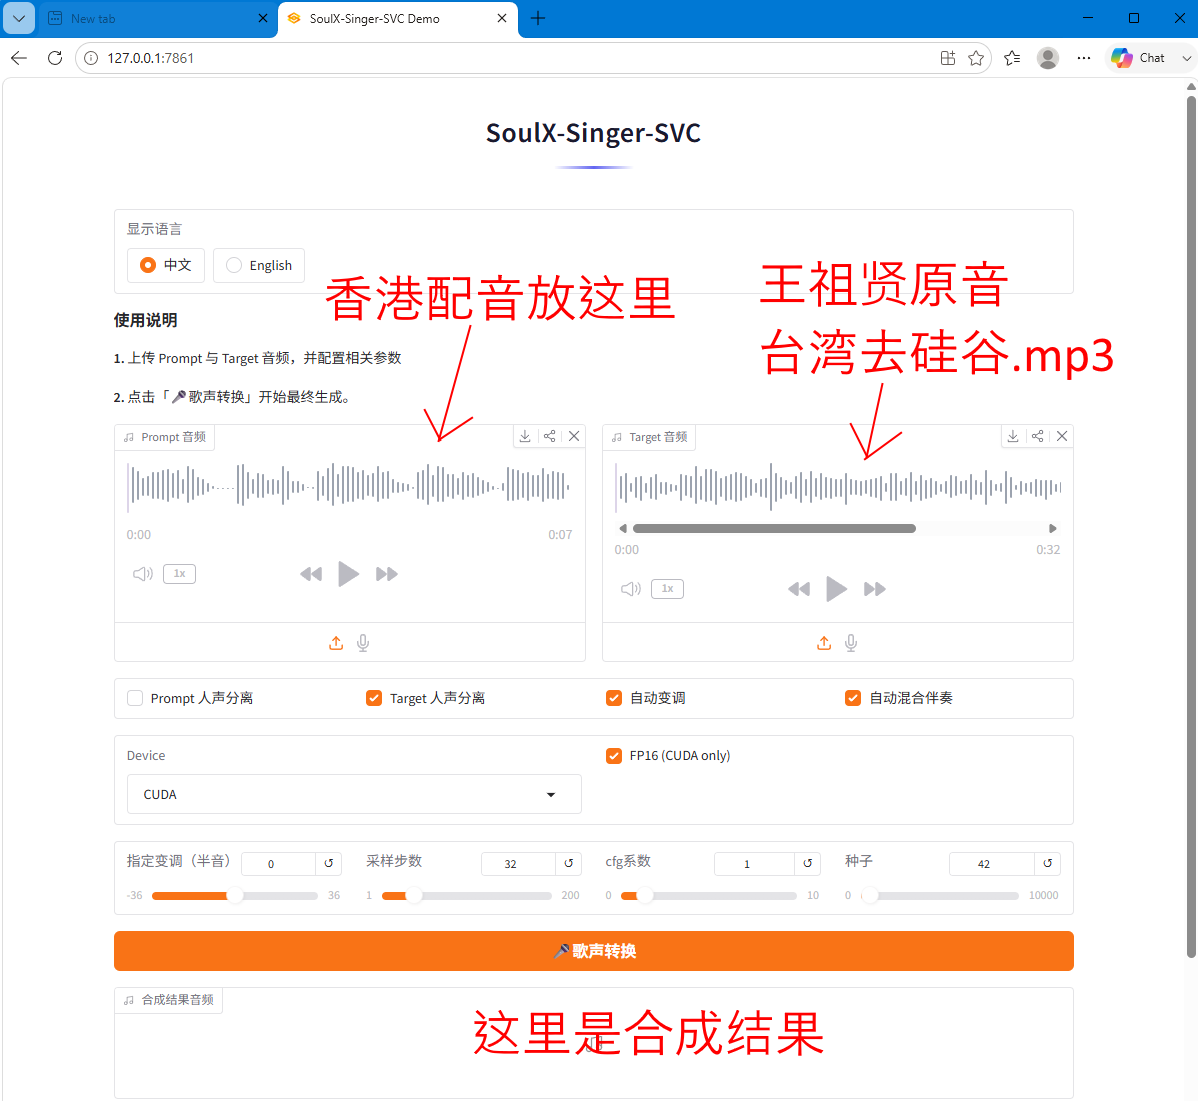
Task: Uncheck FP16 (CUDA only)
Action: pos(614,756)
